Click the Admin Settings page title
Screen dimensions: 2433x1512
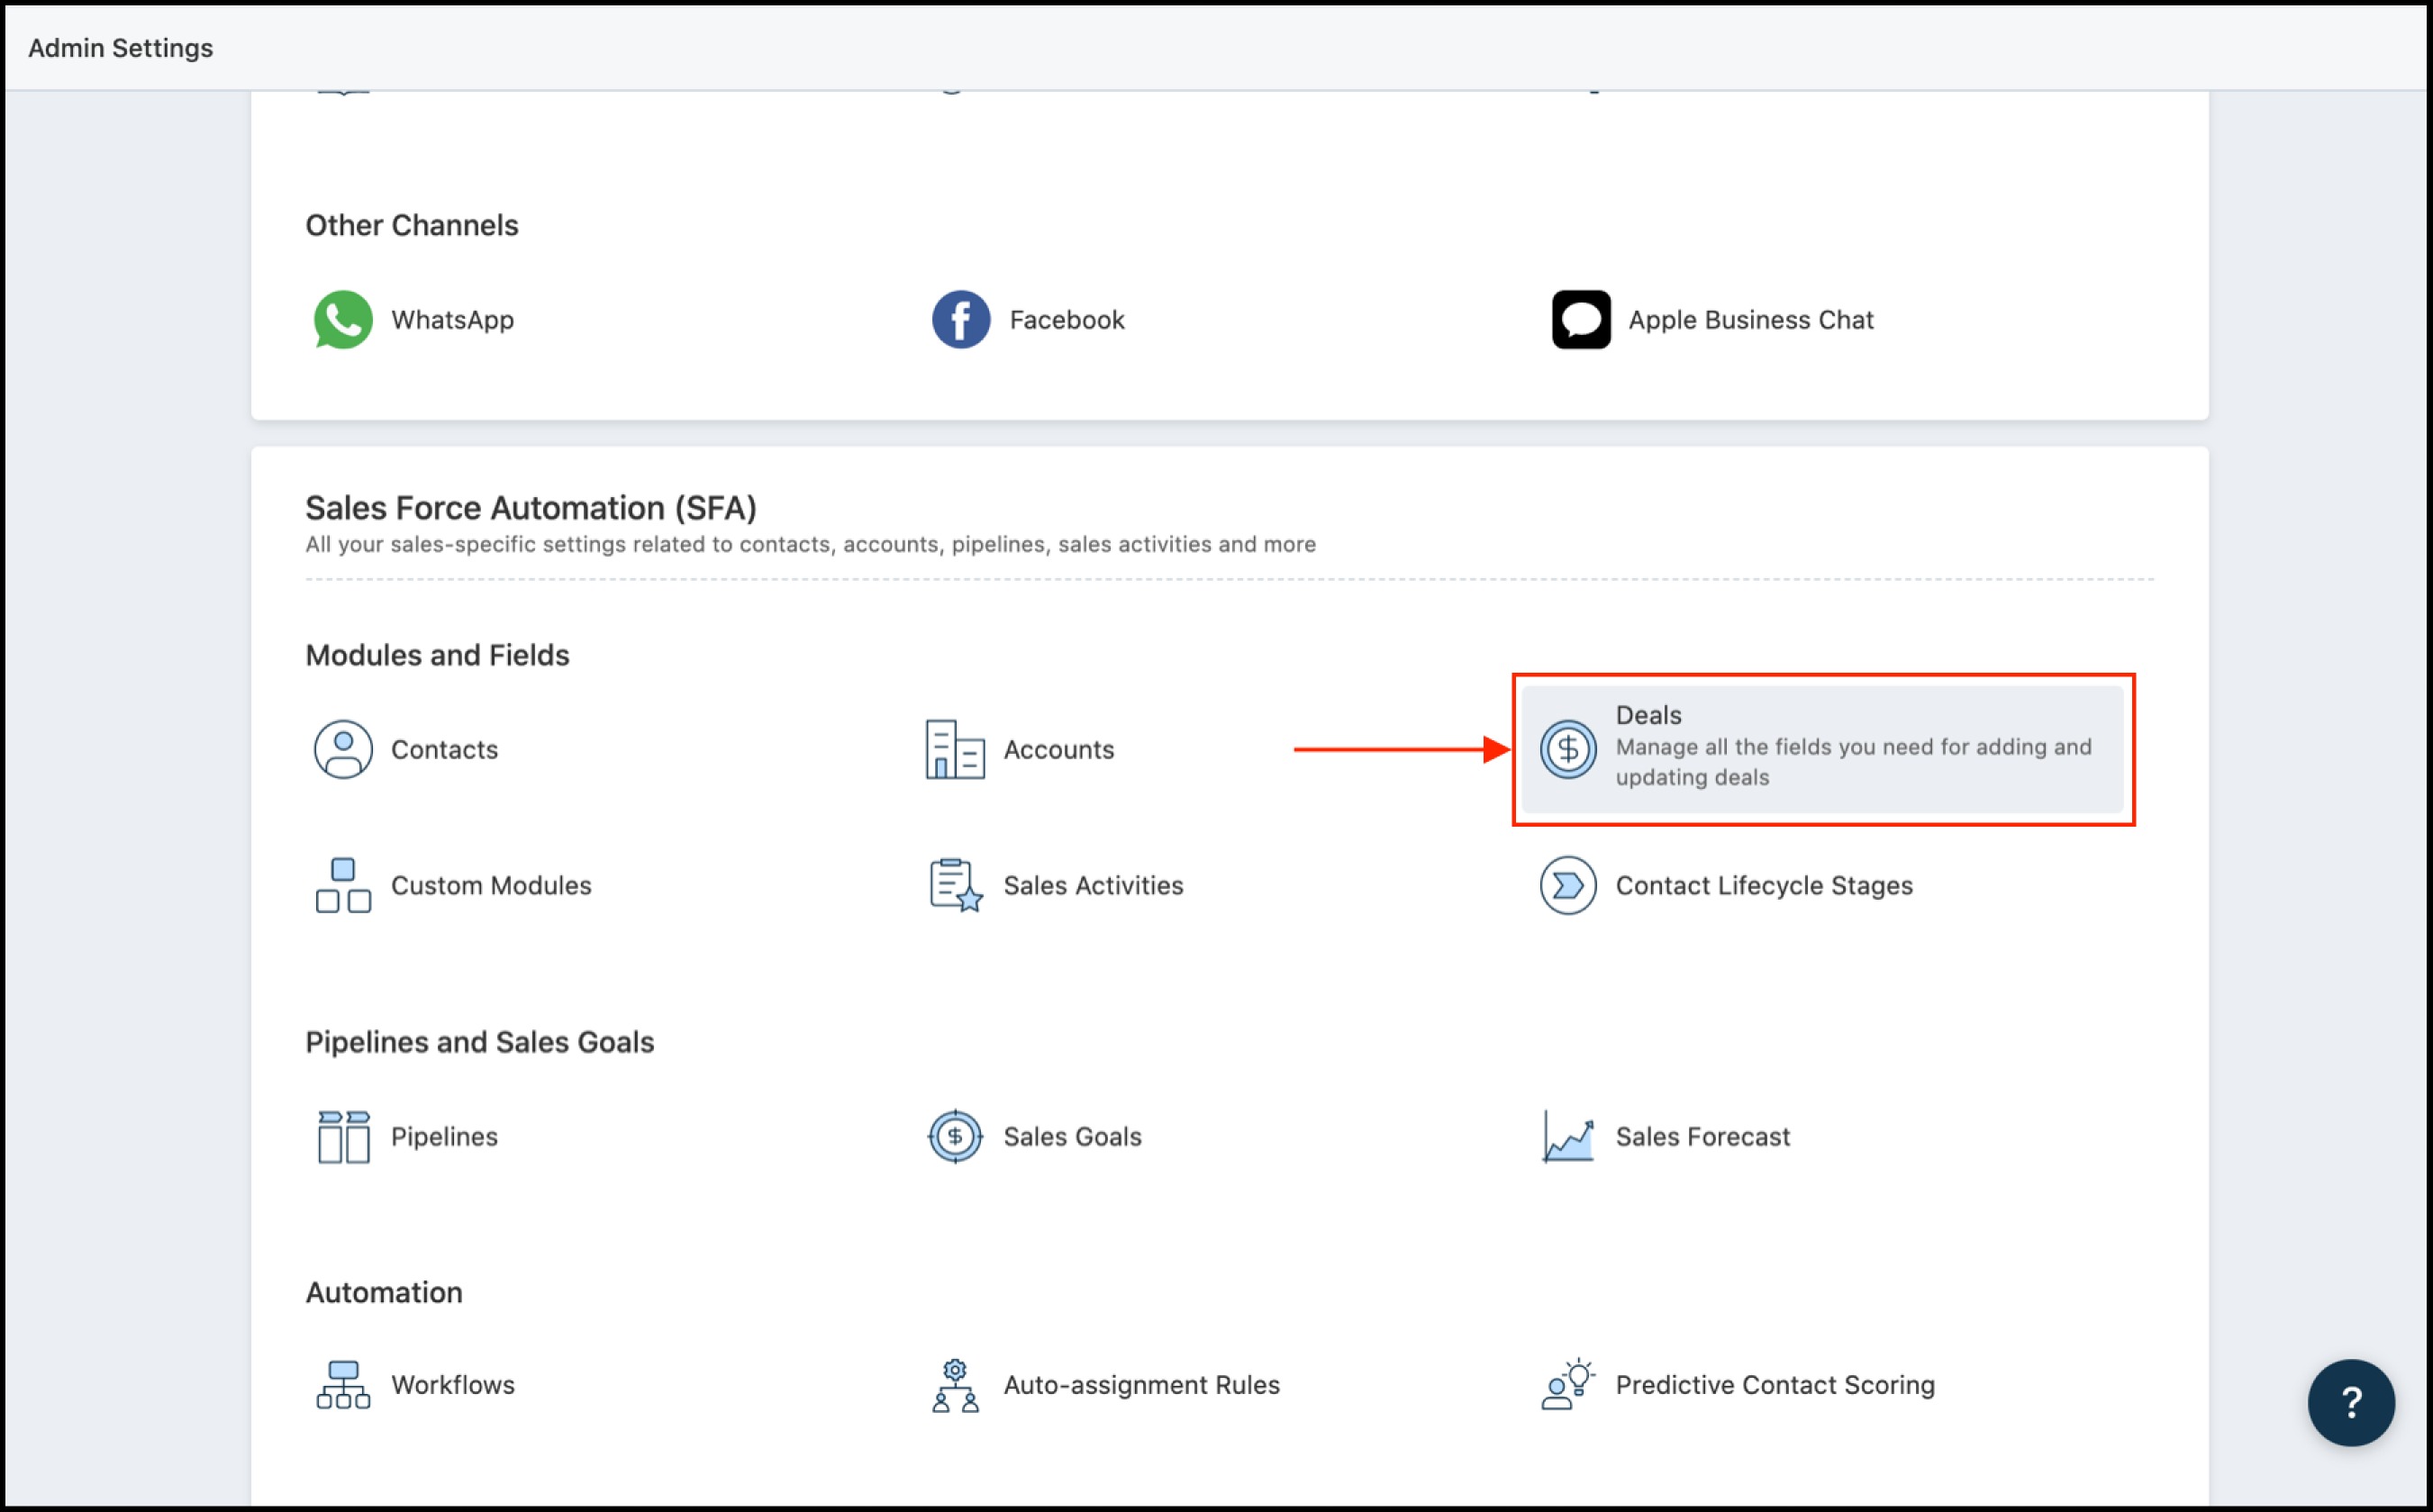120,48
